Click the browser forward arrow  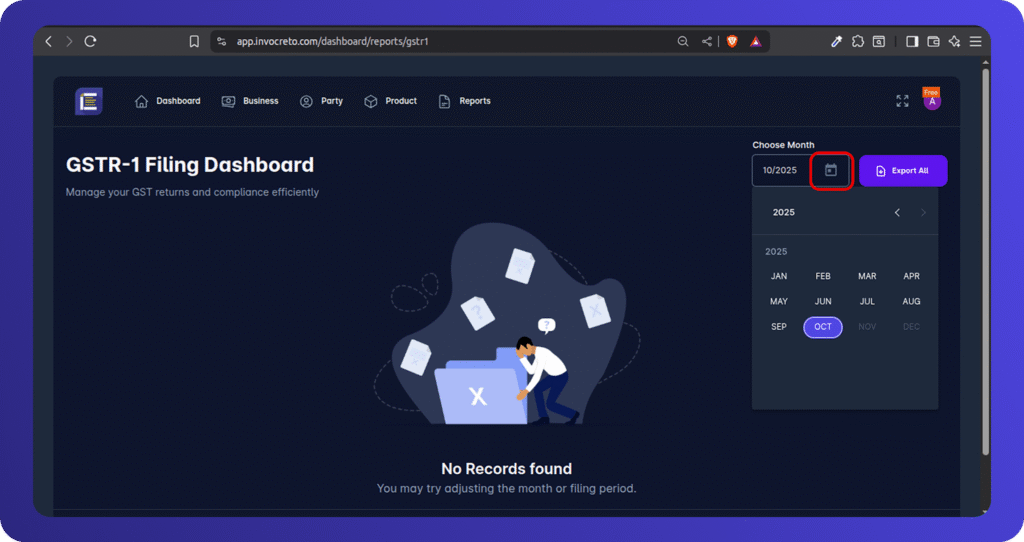tap(69, 41)
